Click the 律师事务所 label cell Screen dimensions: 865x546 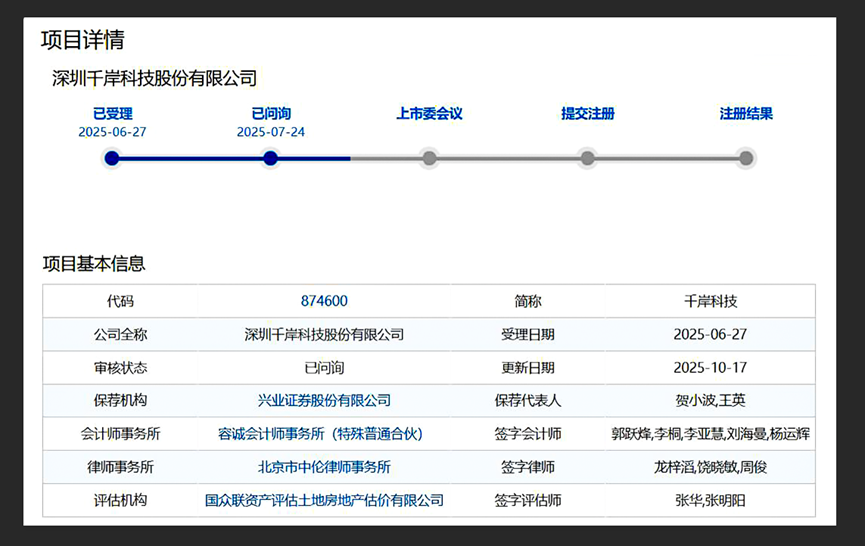(120, 467)
